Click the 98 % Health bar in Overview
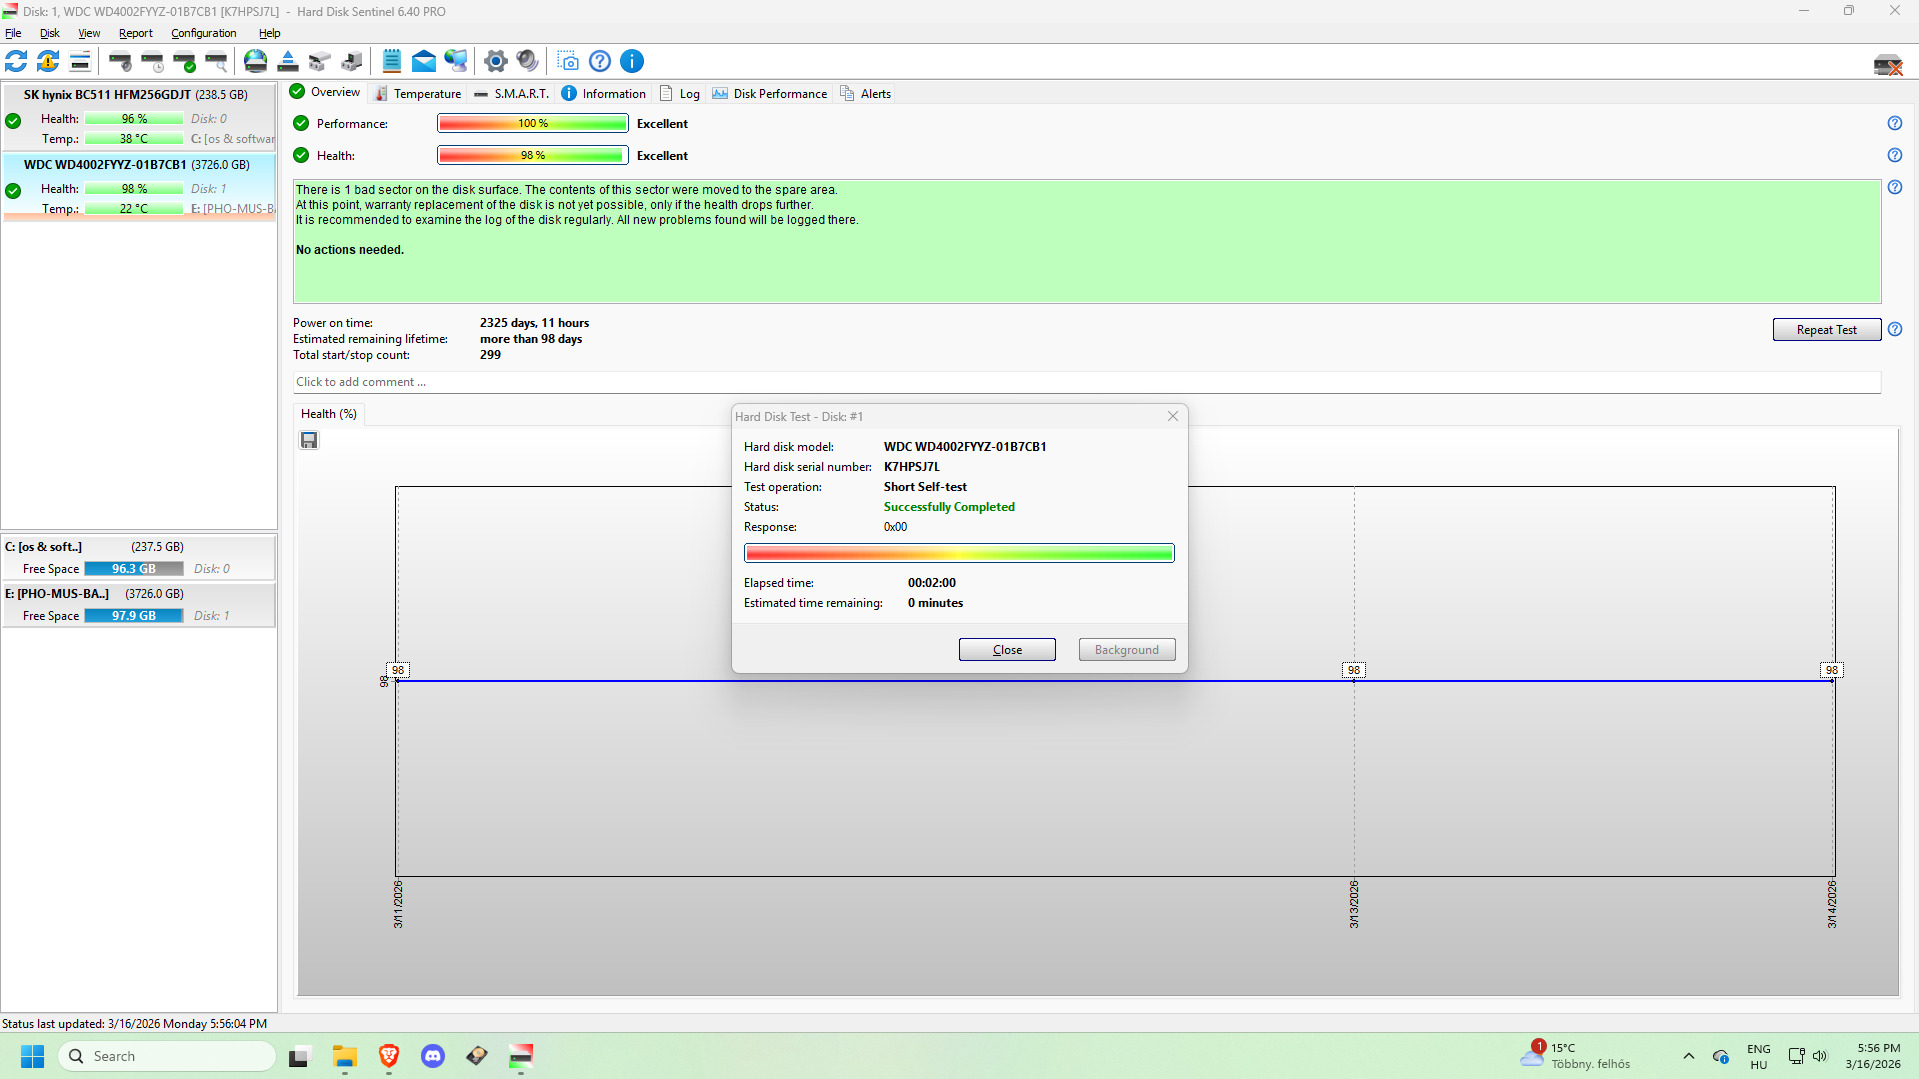The height and width of the screenshot is (1079, 1919). (533, 155)
